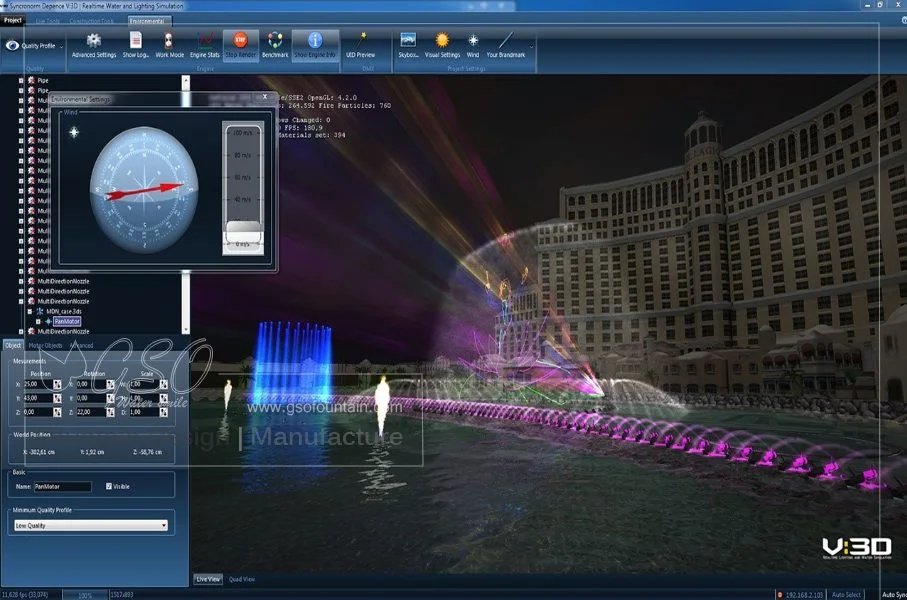This screenshot has width=907, height=600.
Task: Switch to the Project tab
Action: [x=13, y=20]
